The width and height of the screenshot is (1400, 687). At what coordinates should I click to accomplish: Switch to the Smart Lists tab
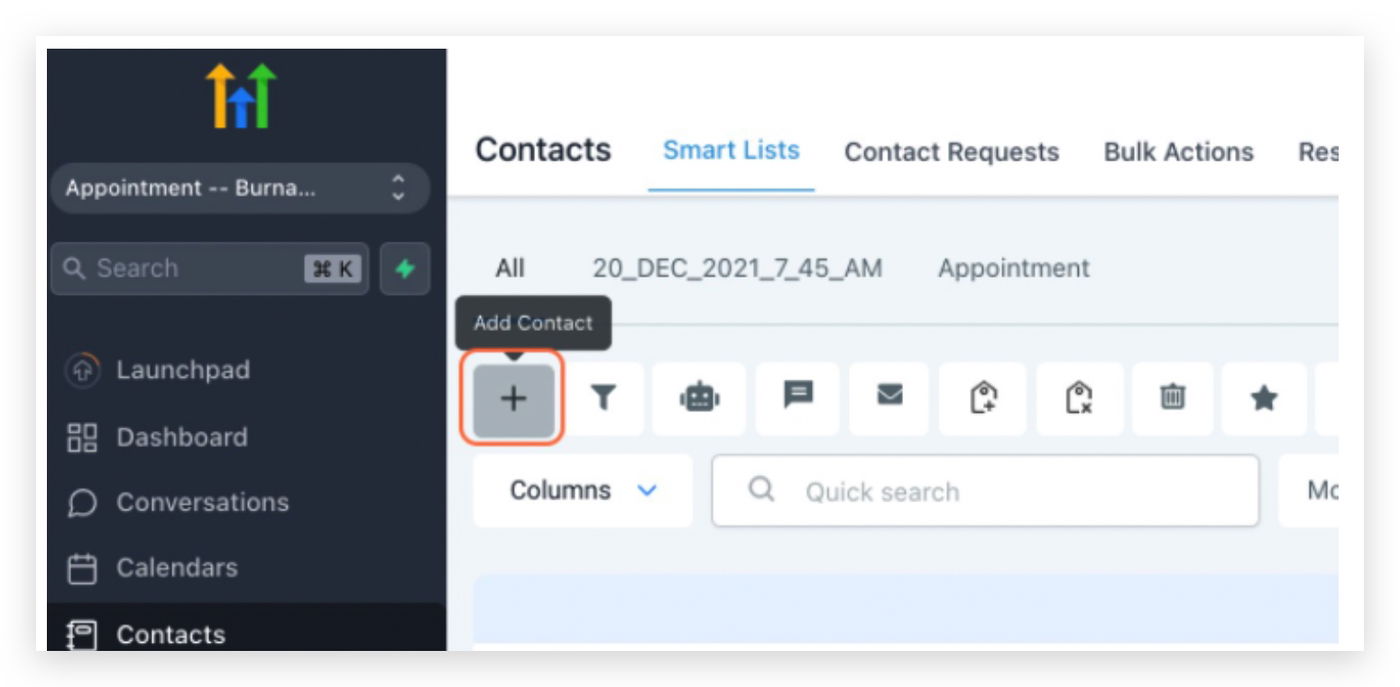pyautogui.click(x=731, y=151)
